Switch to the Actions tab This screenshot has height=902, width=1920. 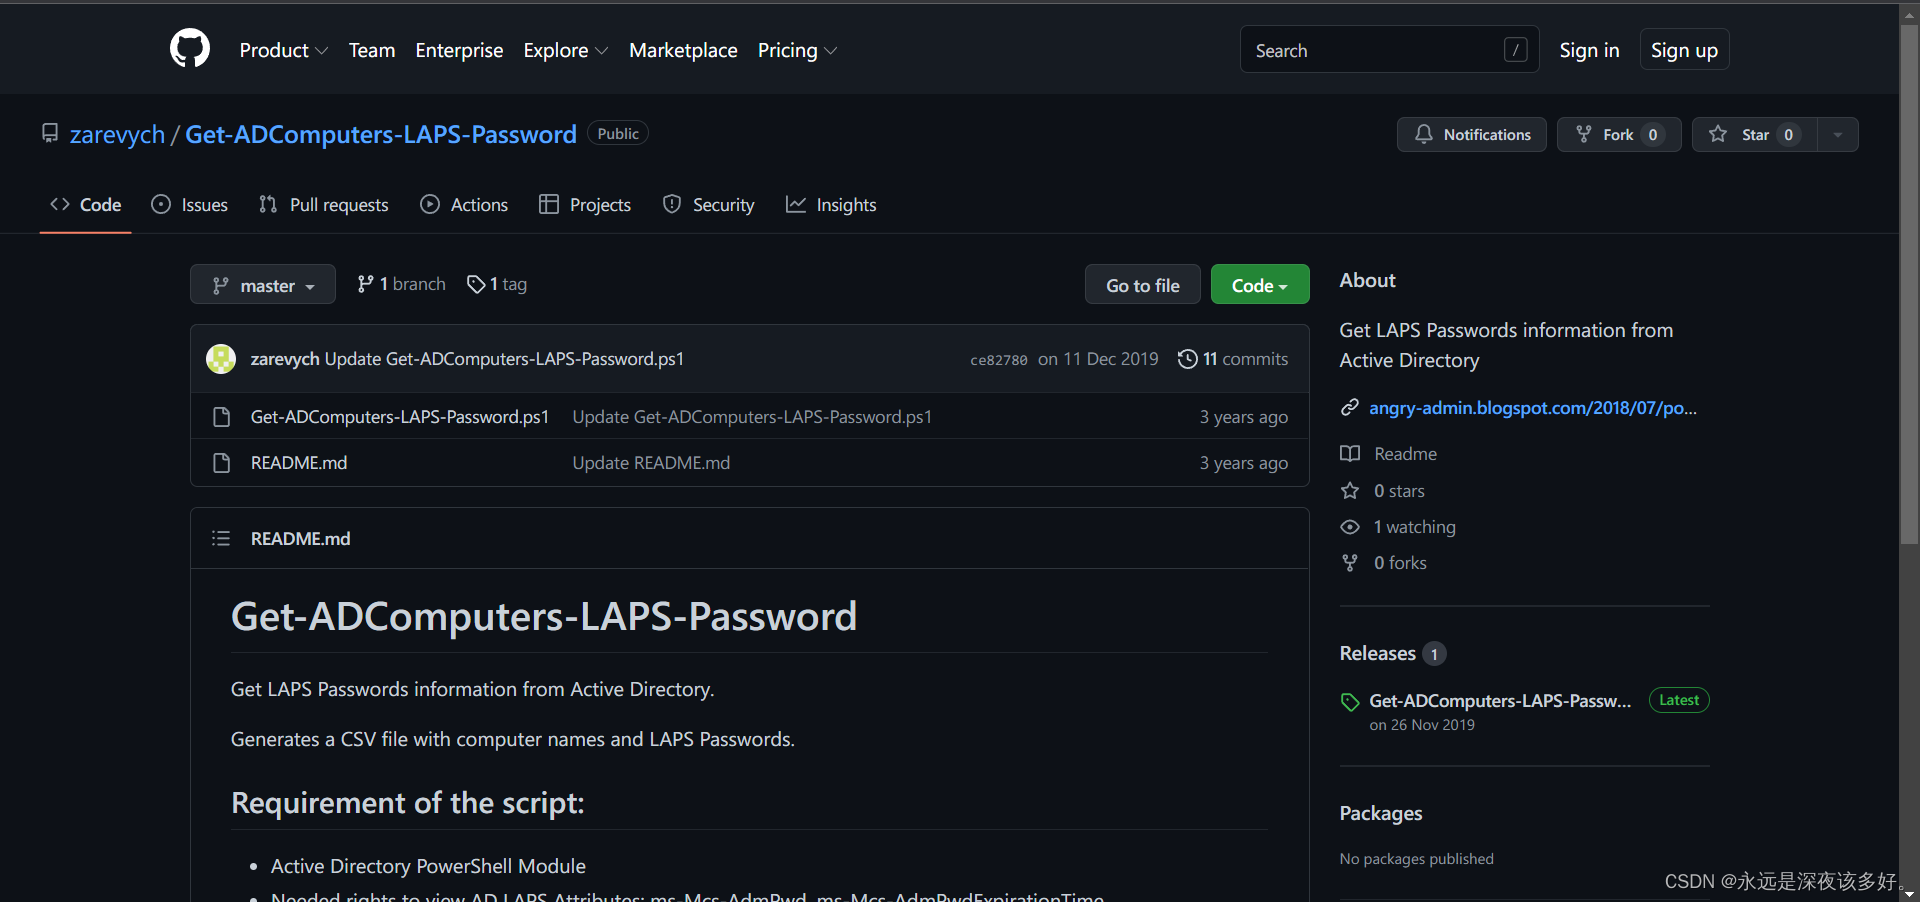point(464,205)
